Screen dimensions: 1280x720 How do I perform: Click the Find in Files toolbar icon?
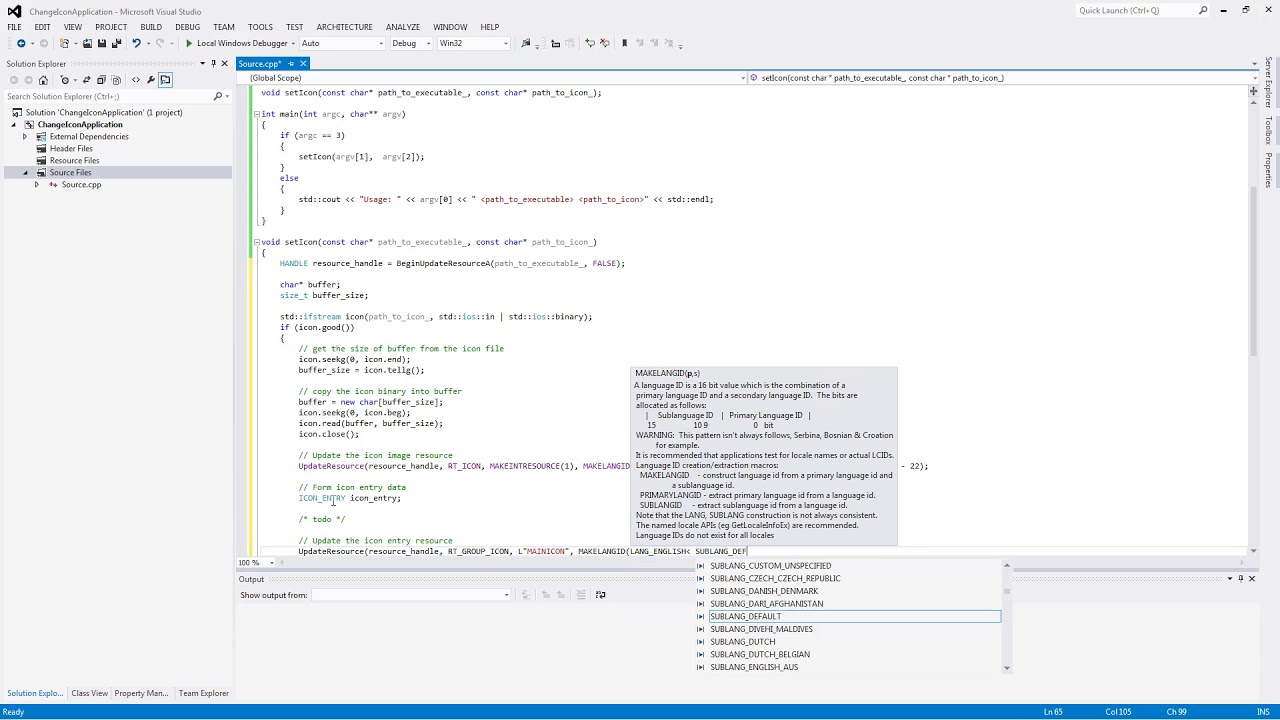pyautogui.click(x=527, y=43)
